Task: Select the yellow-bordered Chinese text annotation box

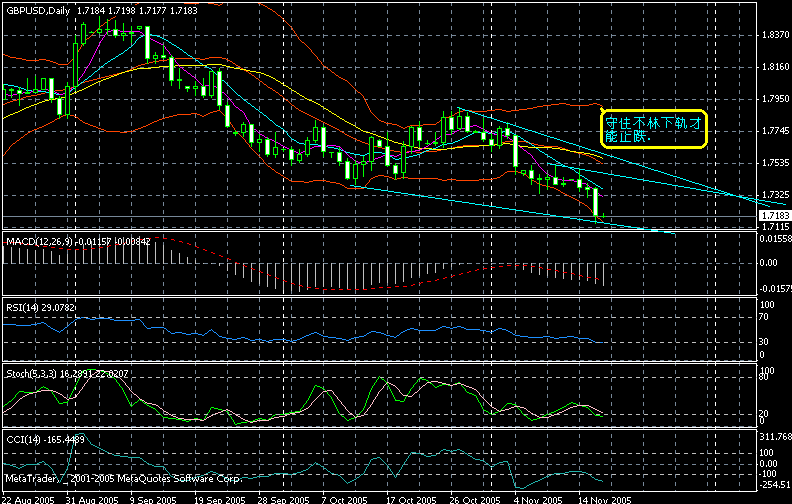Action: coord(654,129)
